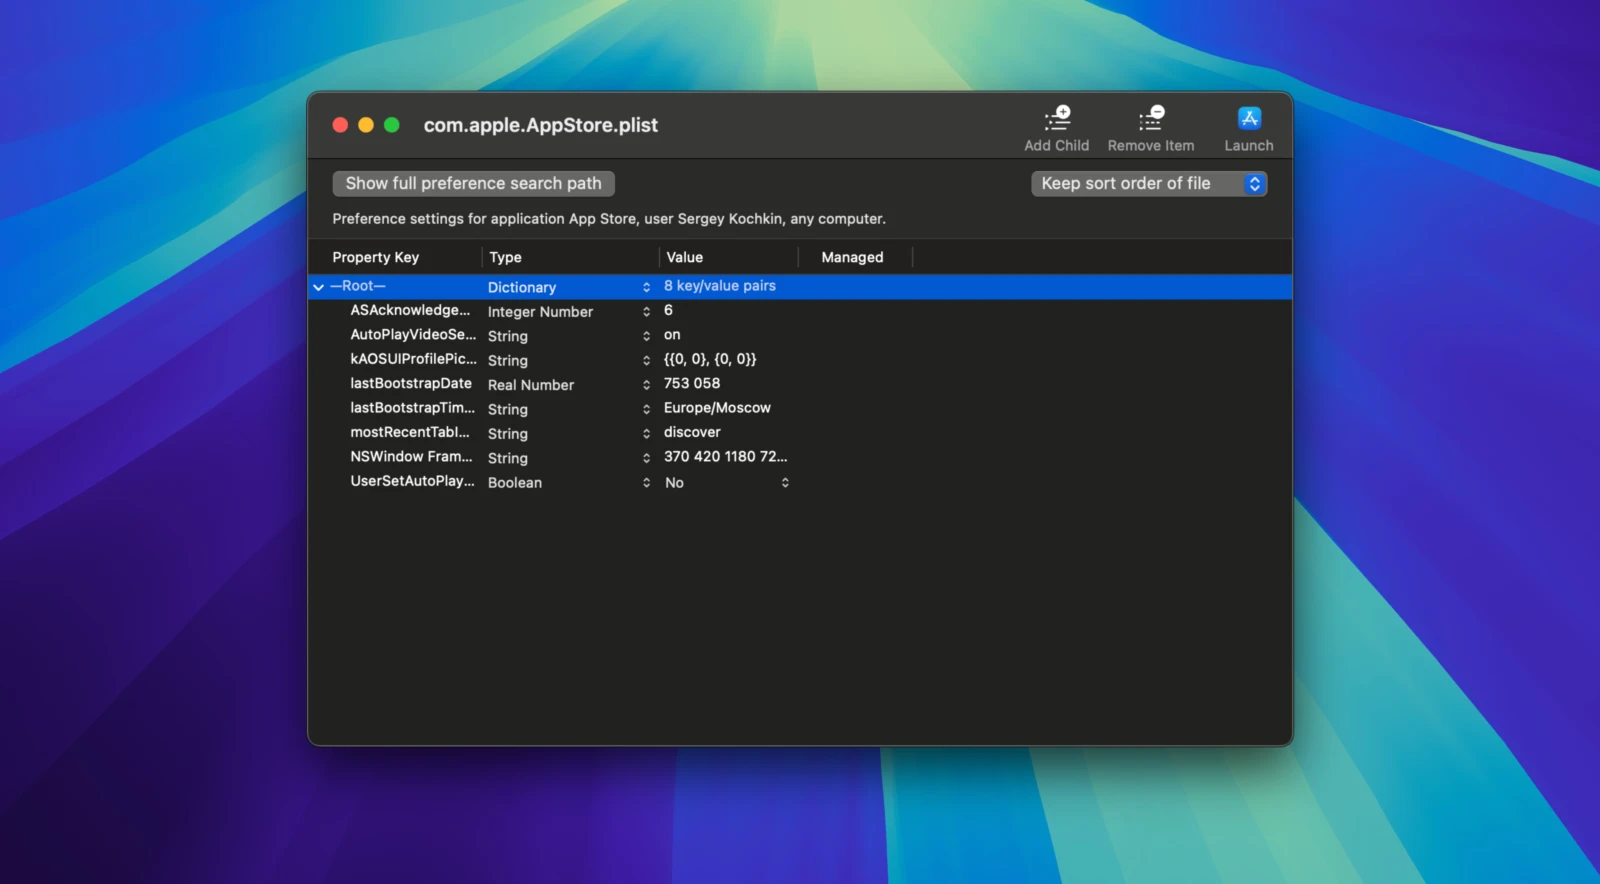Change type popup of UserSetAutoPlay Boolean row
Screen dimensions: 1600x884
click(646, 483)
